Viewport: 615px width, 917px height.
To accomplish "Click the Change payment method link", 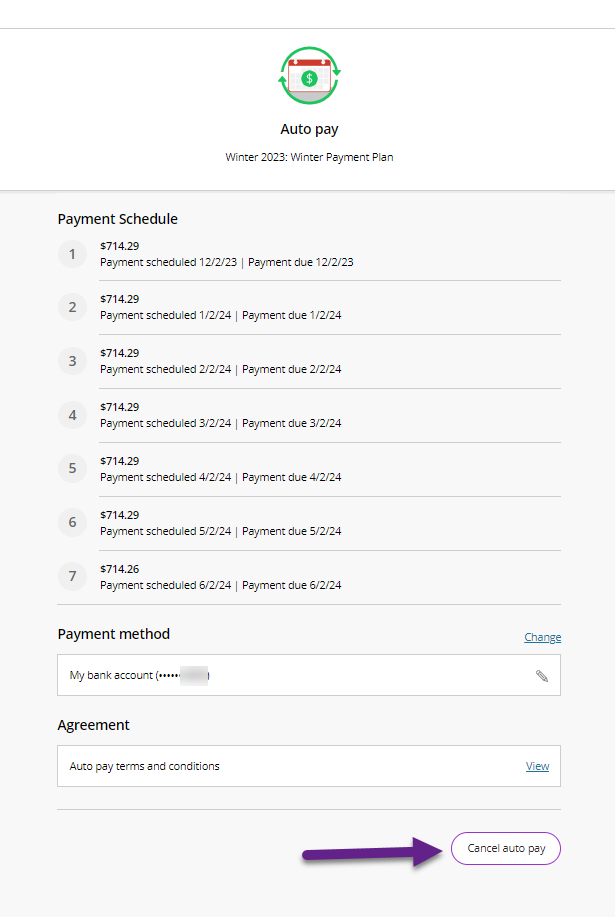I will point(543,637).
